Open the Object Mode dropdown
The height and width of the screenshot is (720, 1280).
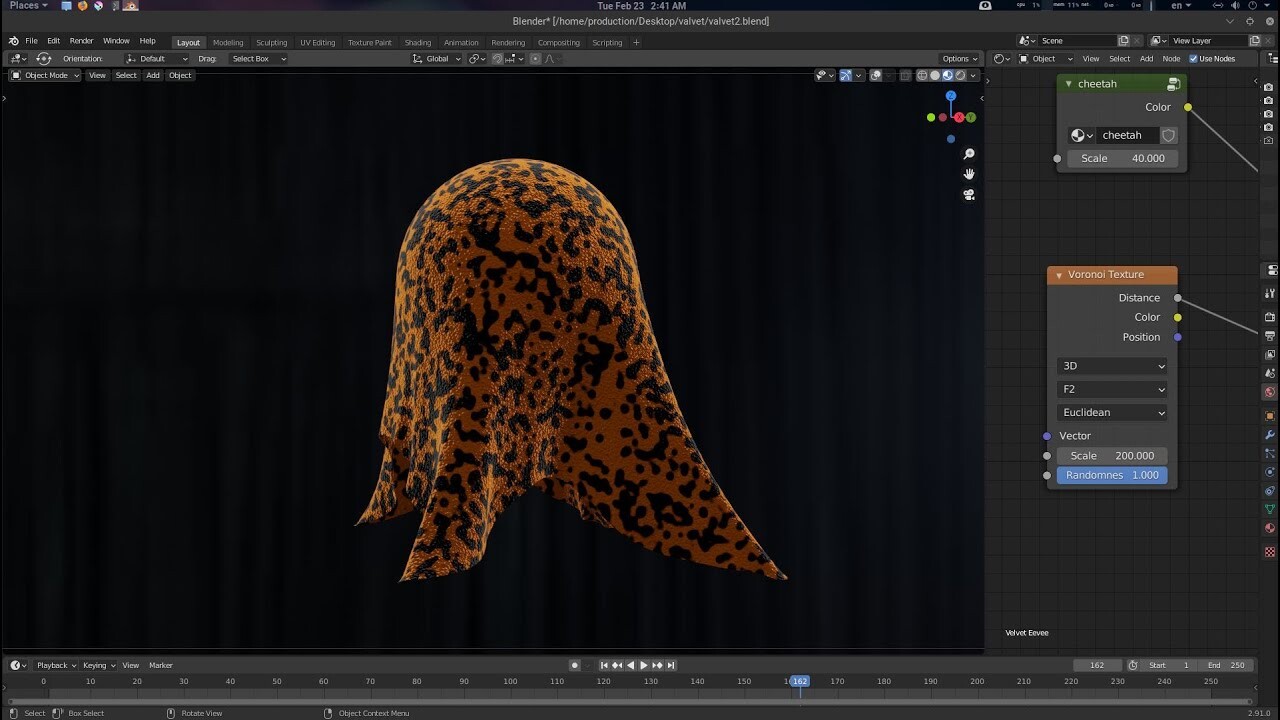coord(44,75)
